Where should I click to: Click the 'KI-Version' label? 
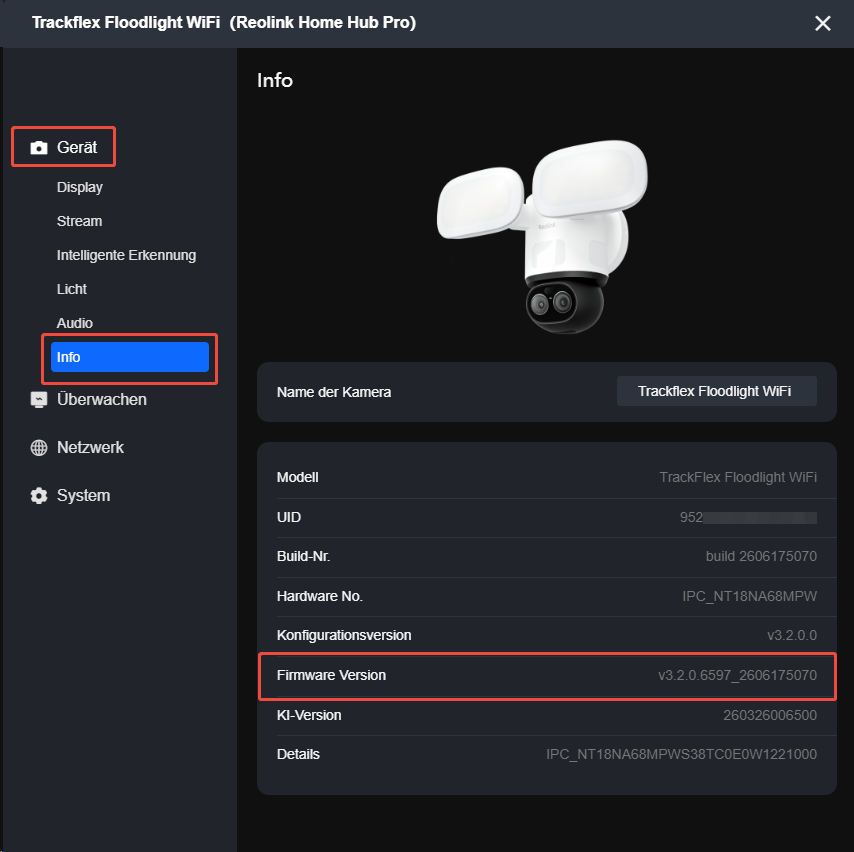coord(309,715)
